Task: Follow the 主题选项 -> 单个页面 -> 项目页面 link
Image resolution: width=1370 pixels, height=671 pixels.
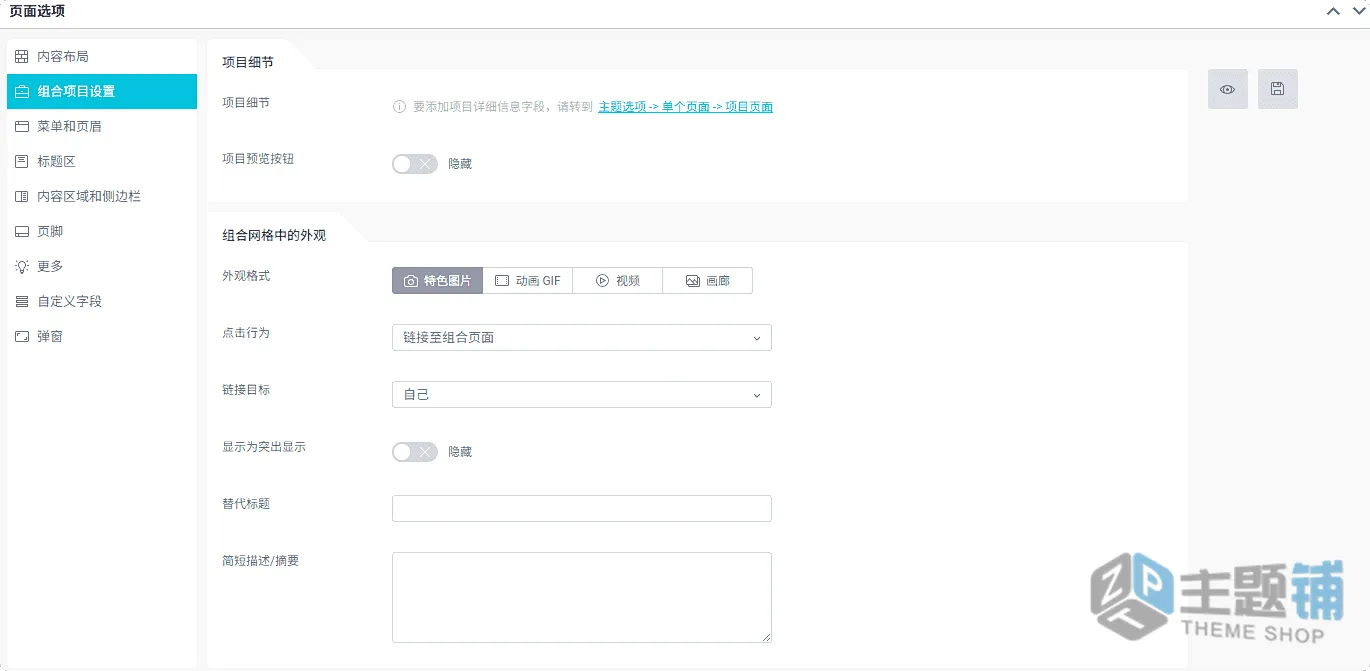Action: tap(685, 107)
